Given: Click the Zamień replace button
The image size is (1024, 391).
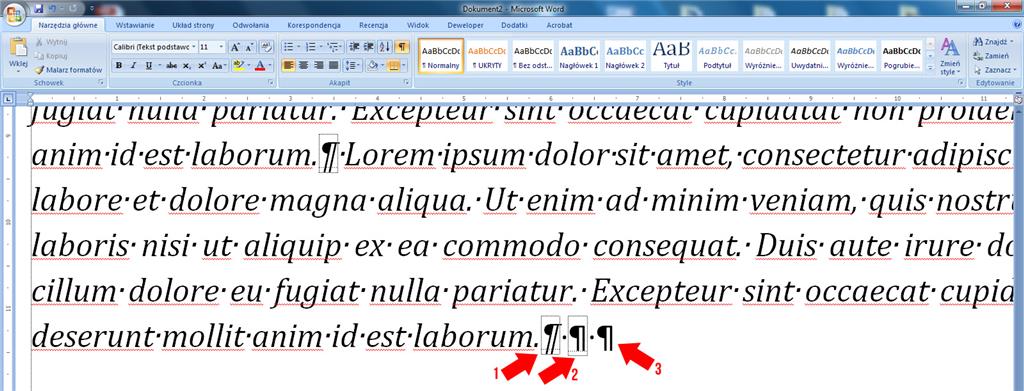Looking at the screenshot, I should pos(991,55).
